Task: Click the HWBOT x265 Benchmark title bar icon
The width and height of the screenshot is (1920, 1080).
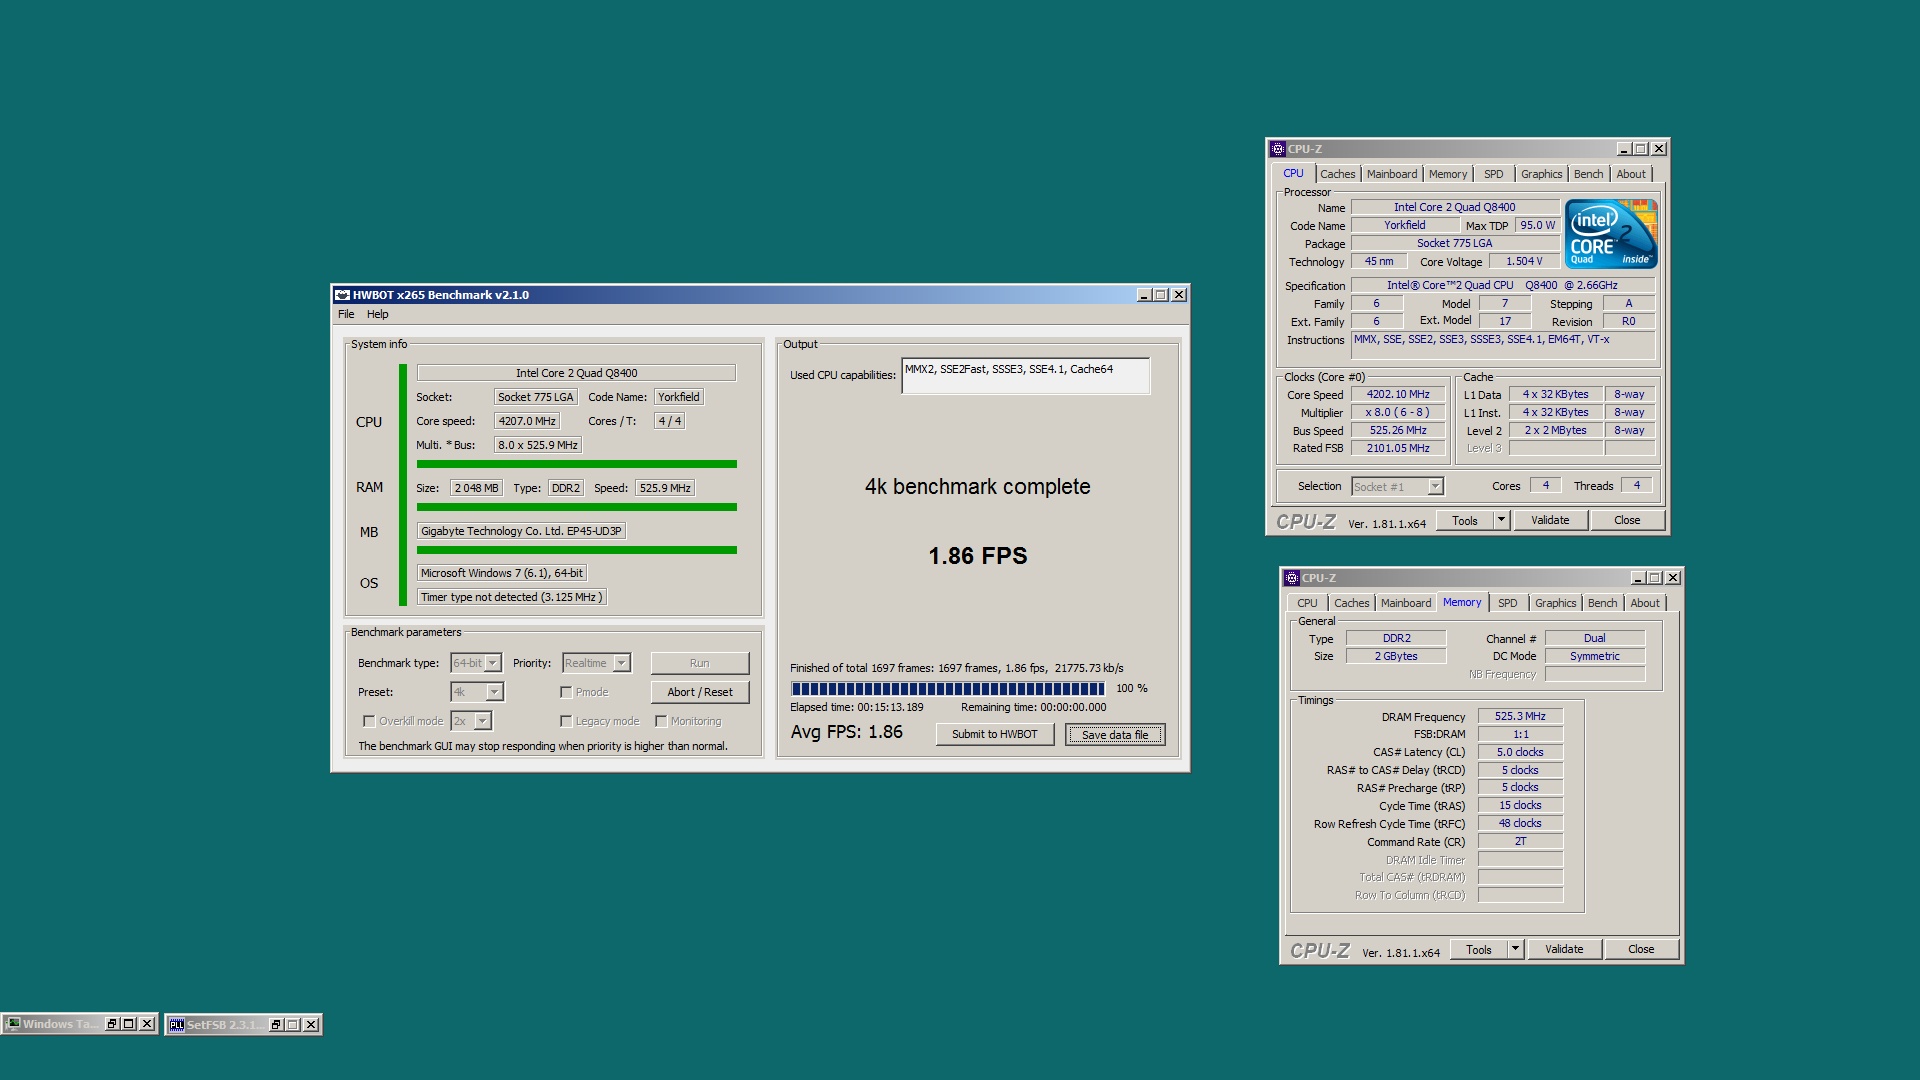Action: pyautogui.click(x=342, y=295)
